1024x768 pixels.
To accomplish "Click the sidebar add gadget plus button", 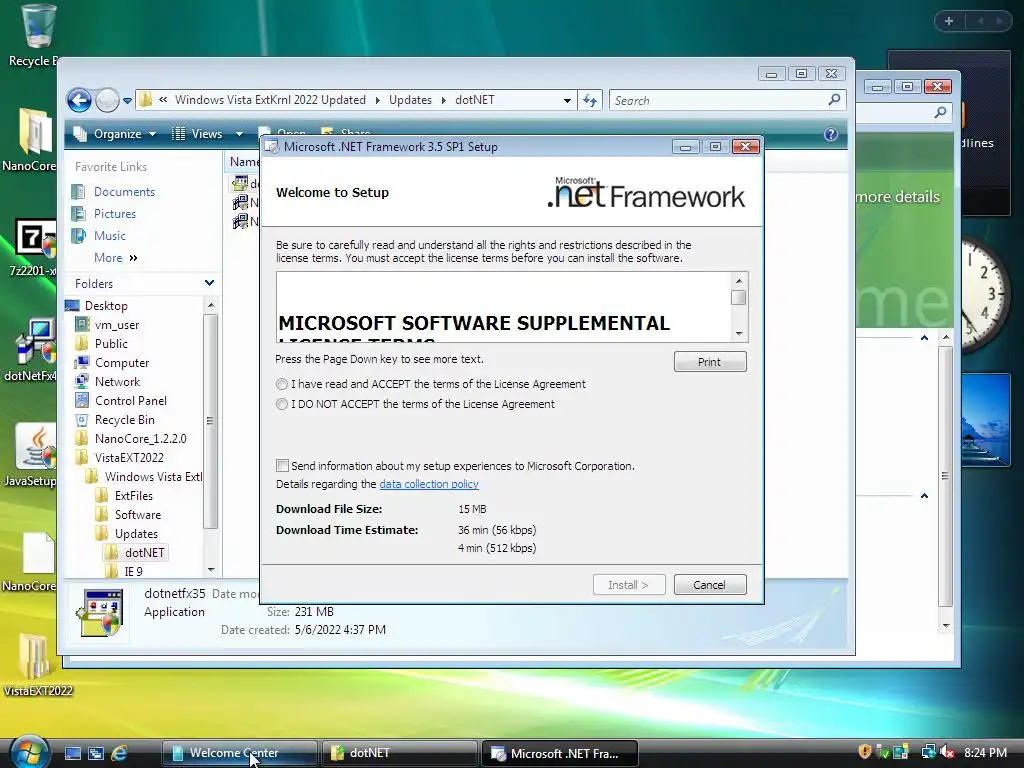I will (949, 21).
